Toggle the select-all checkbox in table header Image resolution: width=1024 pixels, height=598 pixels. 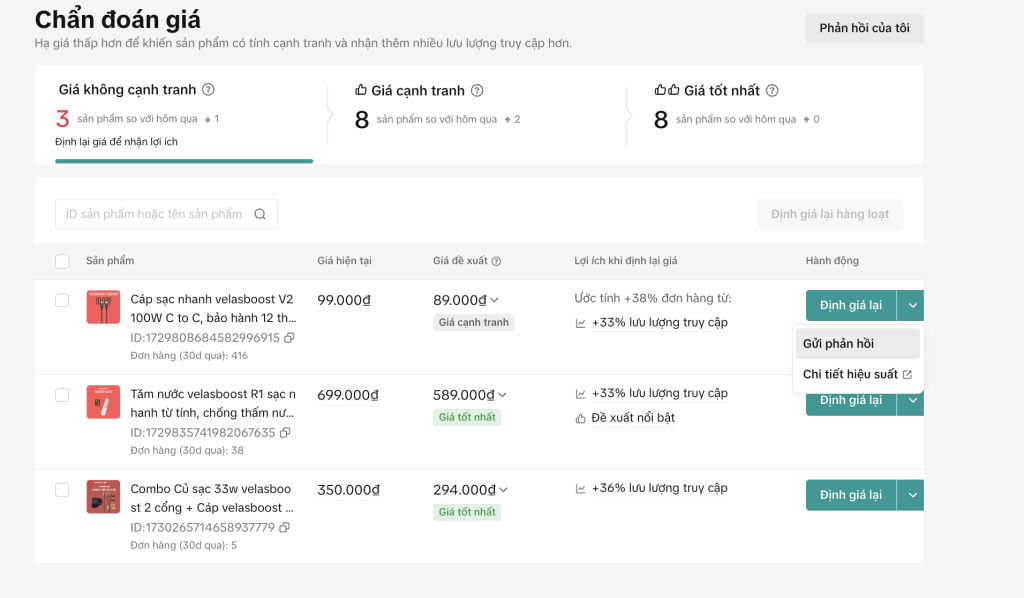point(62,261)
